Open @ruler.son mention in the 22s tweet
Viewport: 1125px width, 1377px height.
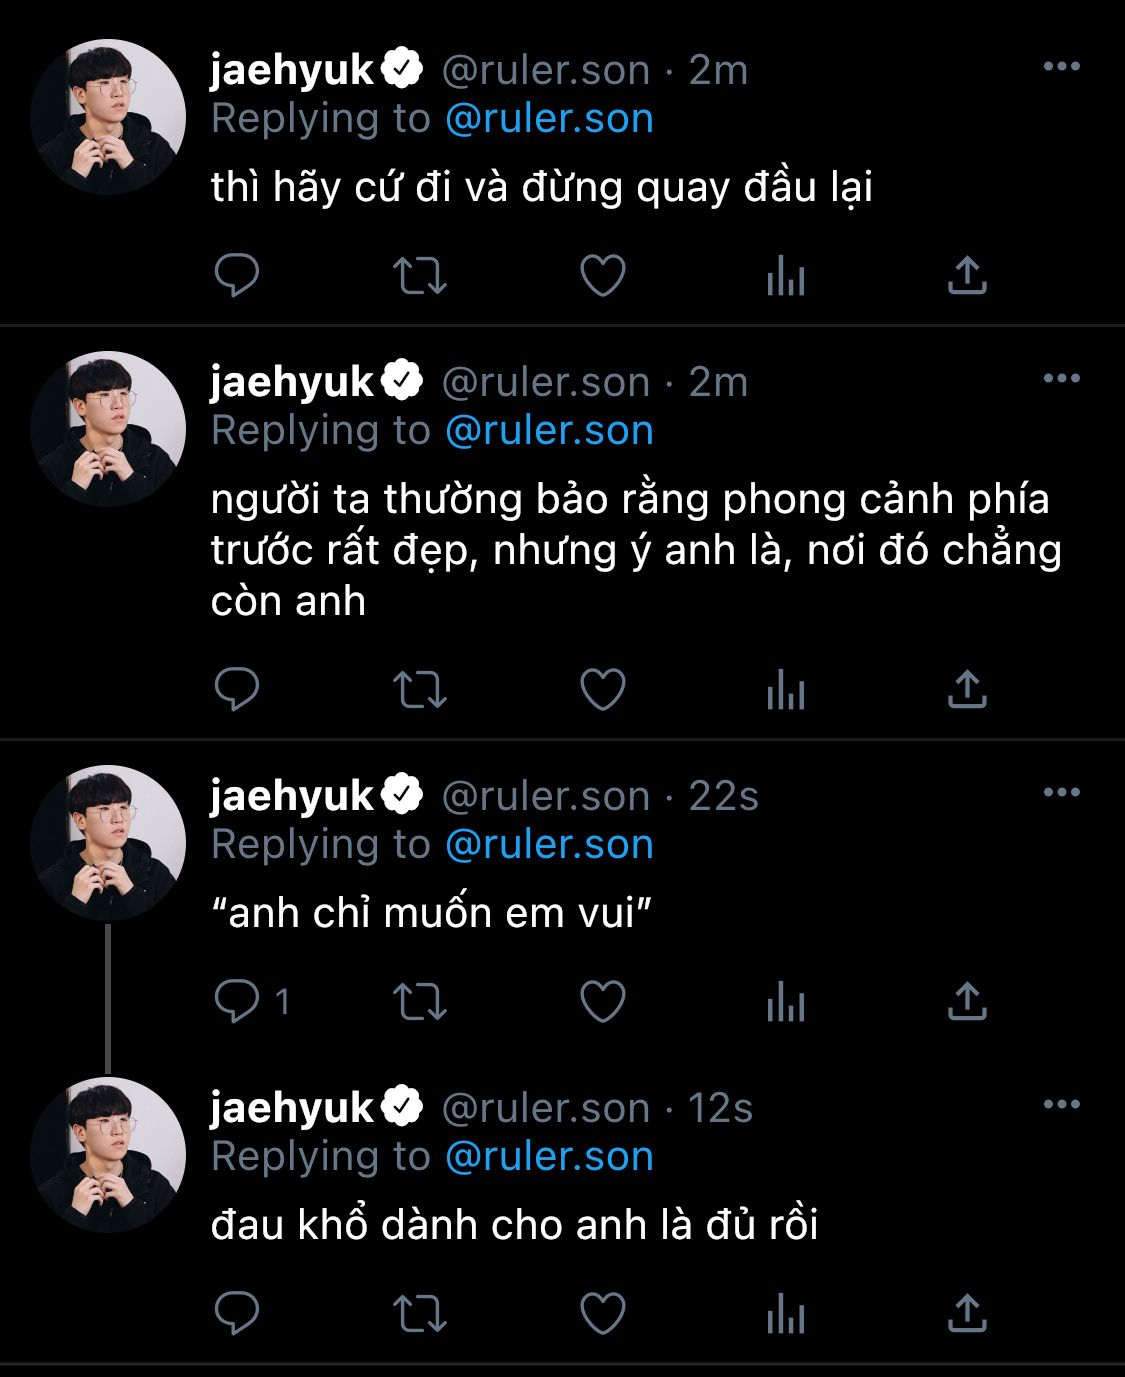coord(549,844)
